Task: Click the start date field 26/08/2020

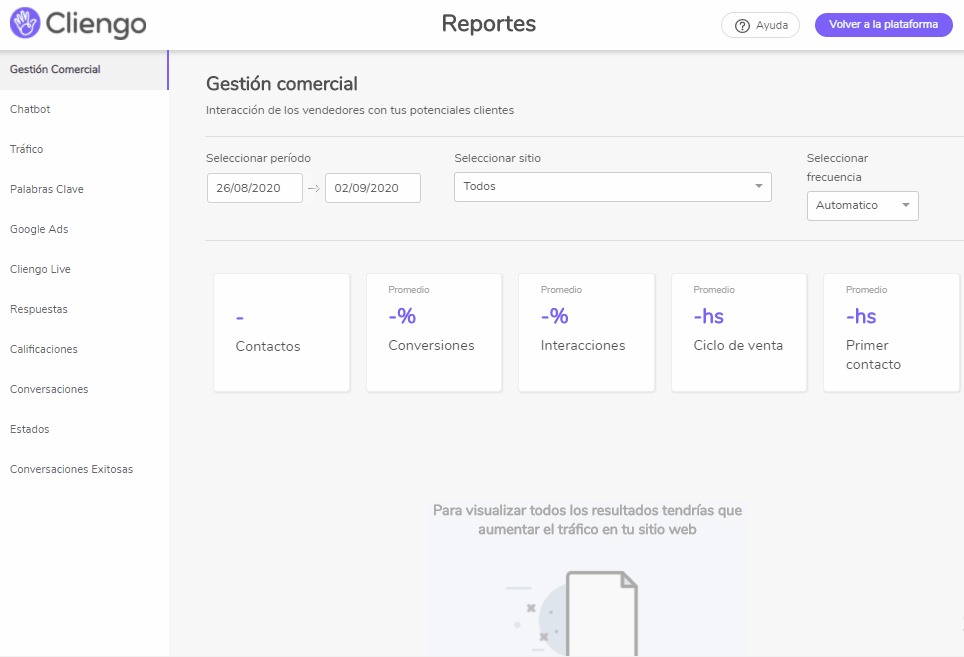Action: click(254, 187)
